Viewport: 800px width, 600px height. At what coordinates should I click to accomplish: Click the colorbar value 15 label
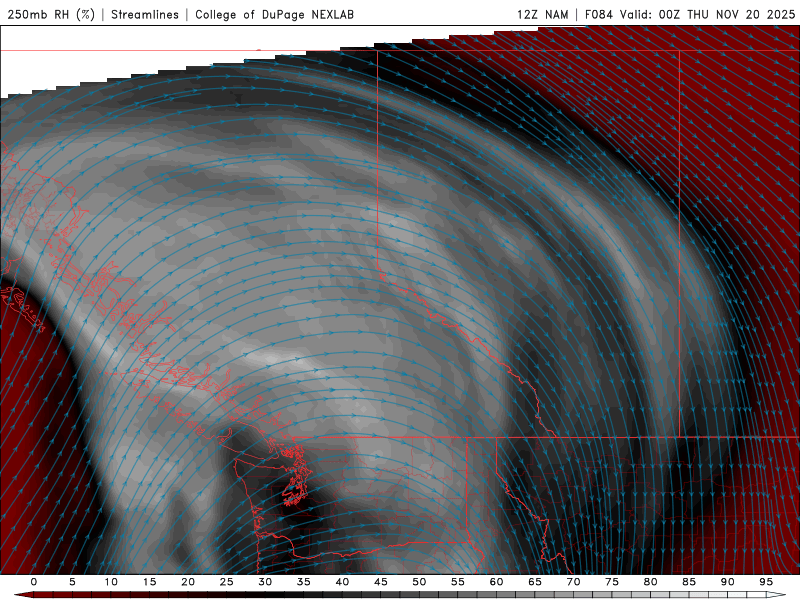point(149,582)
